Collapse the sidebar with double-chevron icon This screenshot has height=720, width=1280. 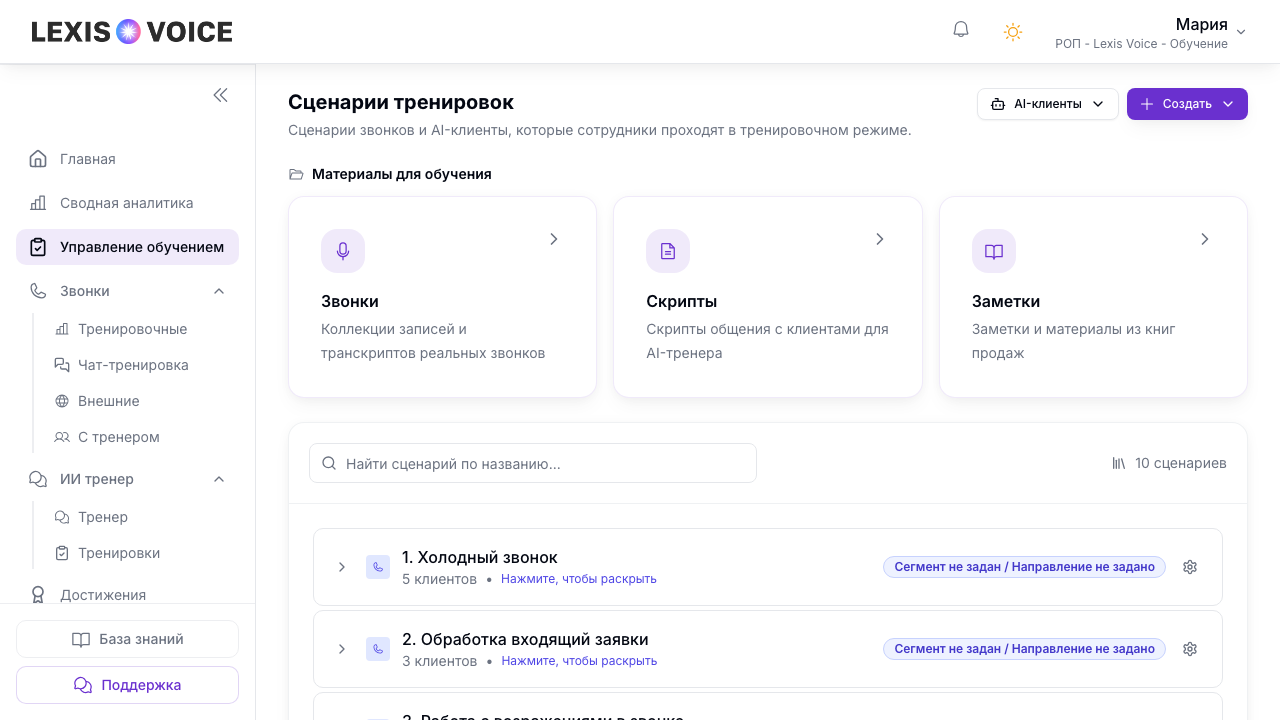[220, 95]
